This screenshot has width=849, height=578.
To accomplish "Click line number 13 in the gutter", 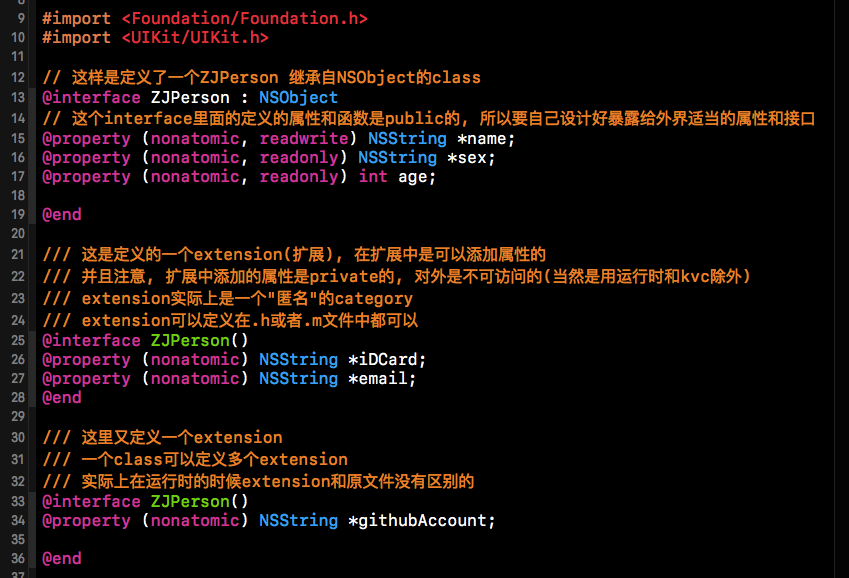I will click(x=18, y=98).
